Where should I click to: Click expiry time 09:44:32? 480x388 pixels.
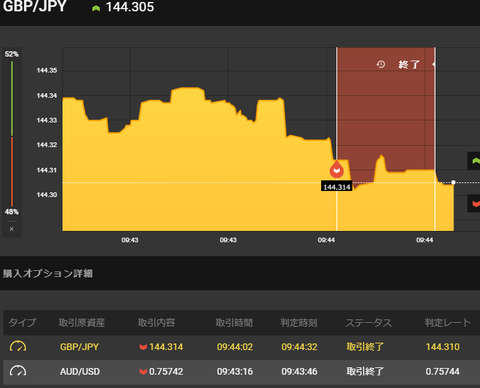pyautogui.click(x=299, y=347)
